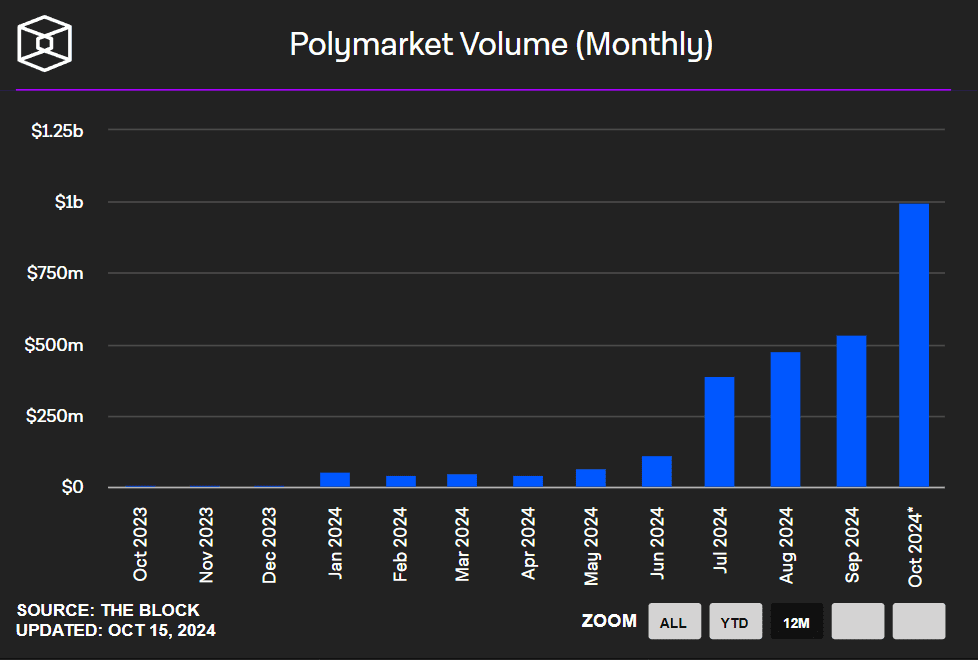Click the Nov 2023 axis label

click(206, 545)
